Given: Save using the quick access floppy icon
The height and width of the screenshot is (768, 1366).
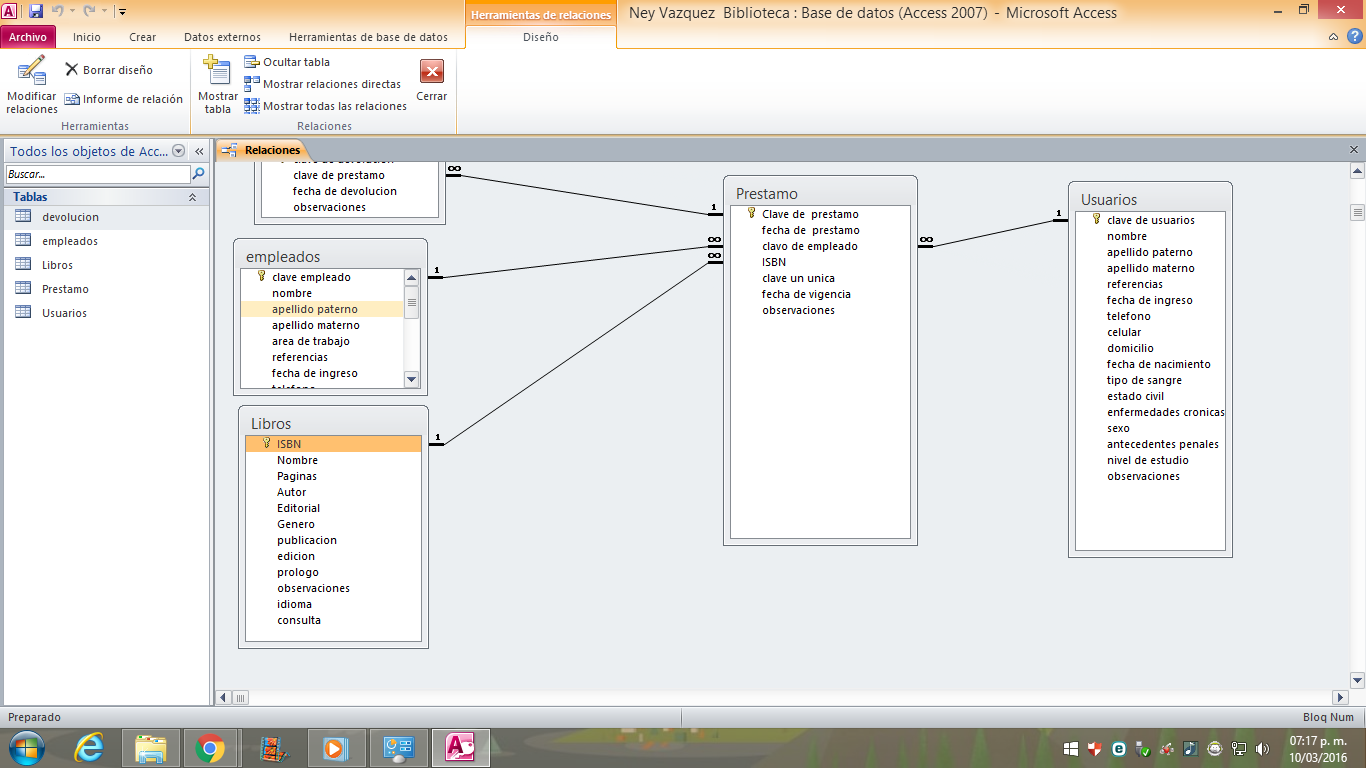Looking at the screenshot, I should tap(36, 12).
